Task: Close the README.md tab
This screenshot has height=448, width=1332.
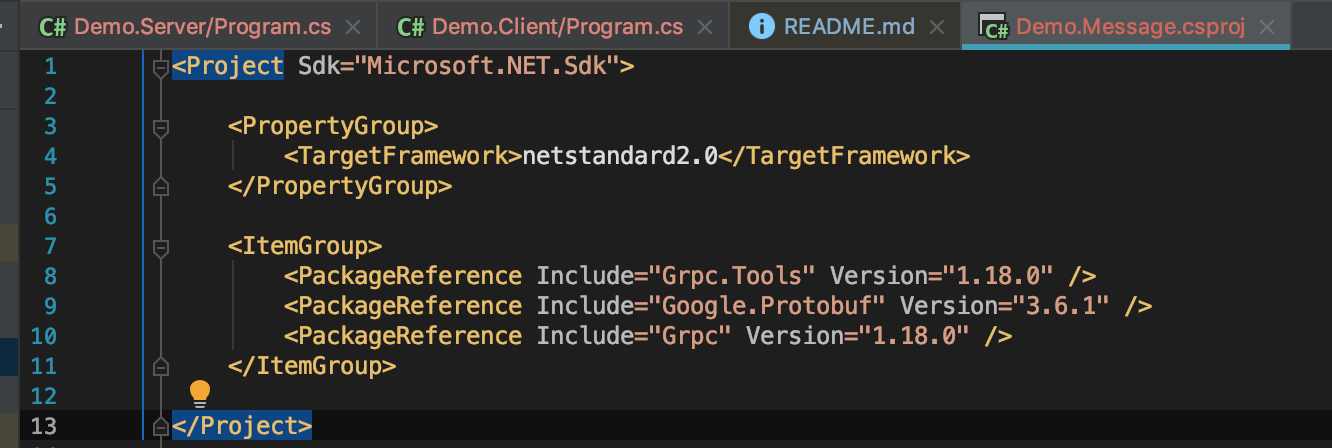Action: (x=935, y=27)
